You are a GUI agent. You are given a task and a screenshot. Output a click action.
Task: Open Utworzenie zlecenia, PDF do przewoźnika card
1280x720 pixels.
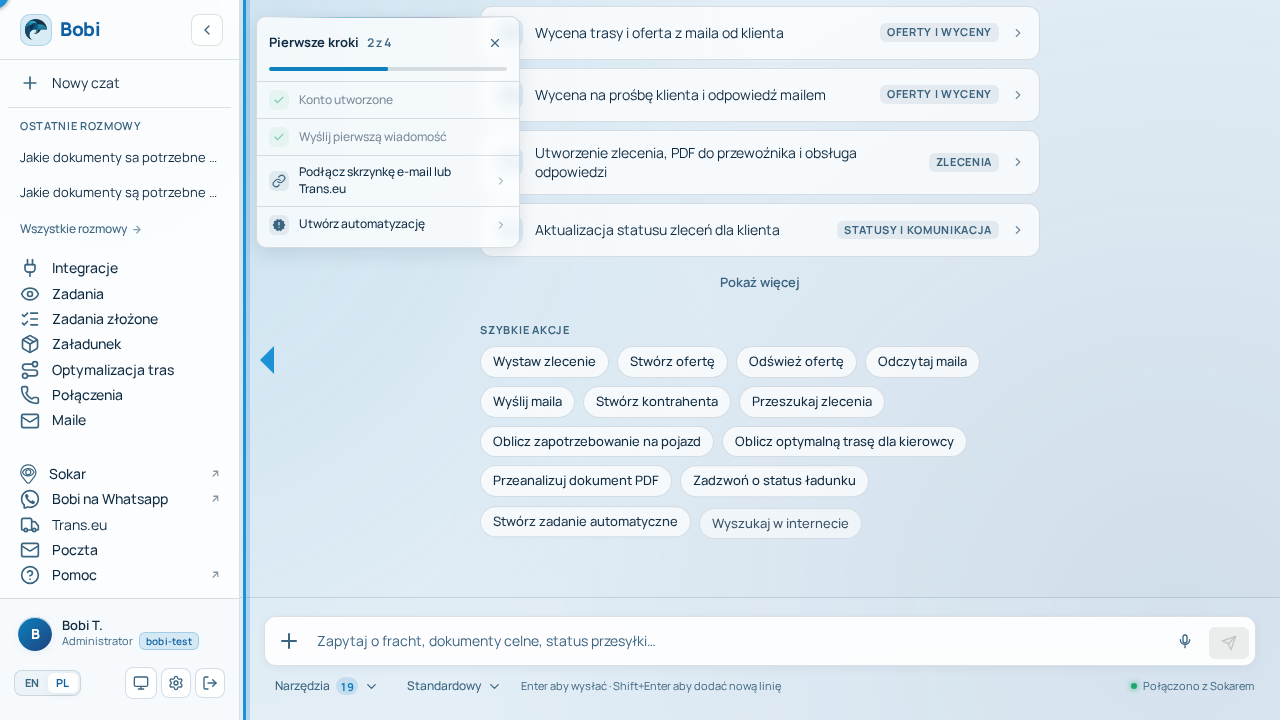pos(760,162)
